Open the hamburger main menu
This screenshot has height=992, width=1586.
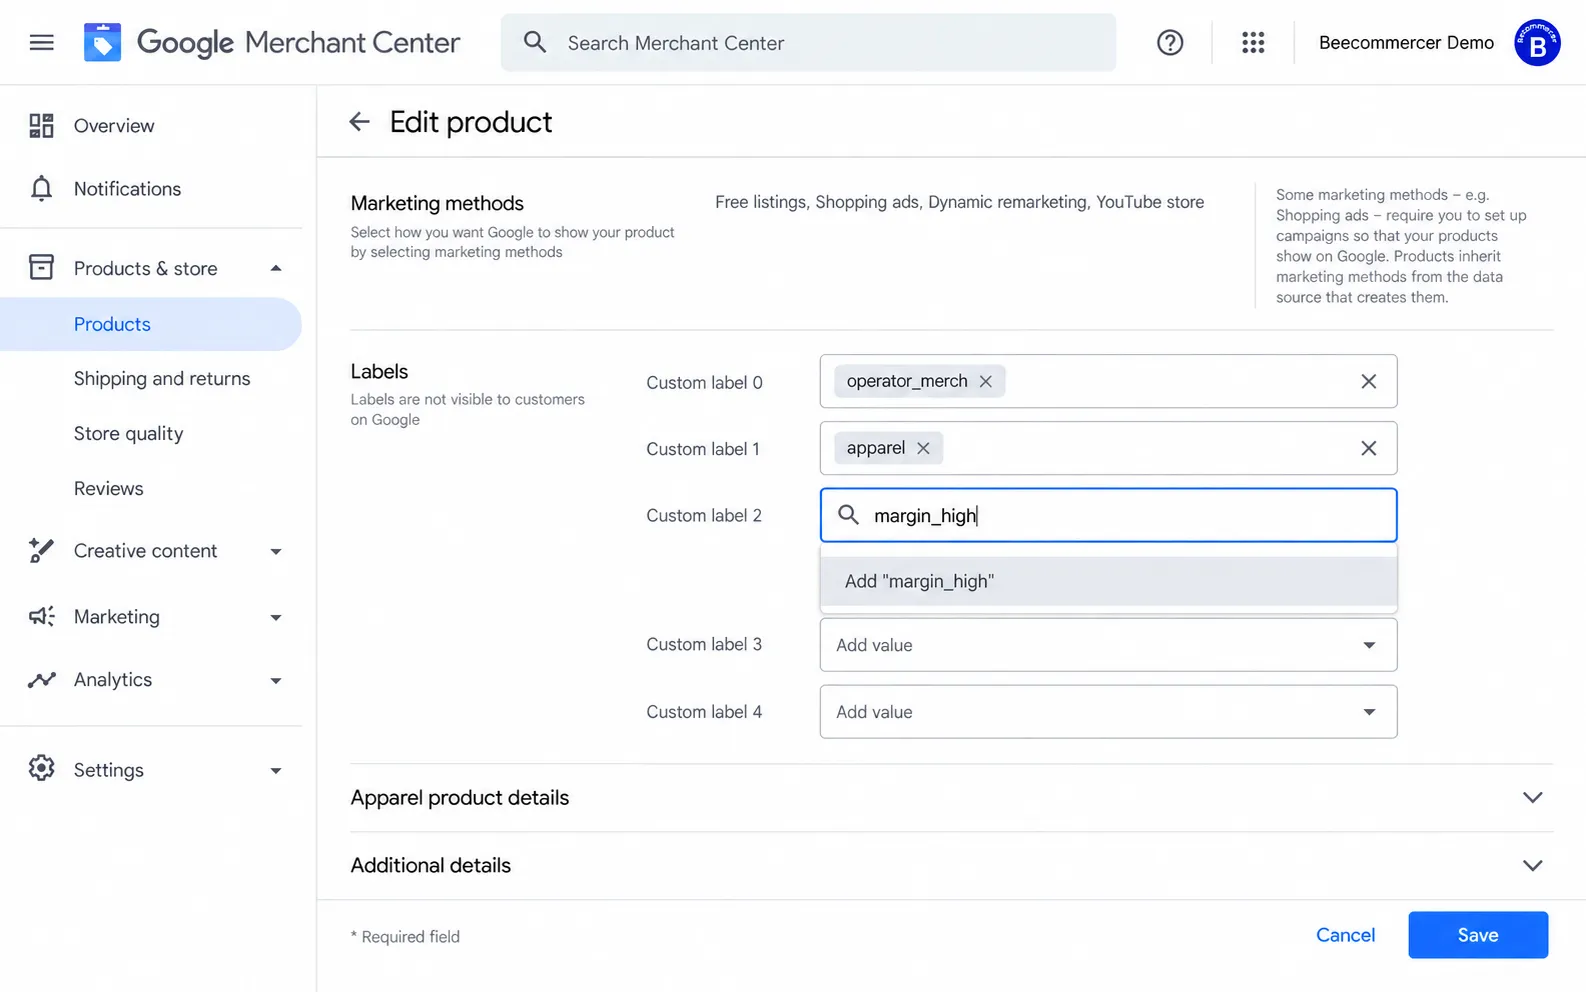click(x=41, y=42)
